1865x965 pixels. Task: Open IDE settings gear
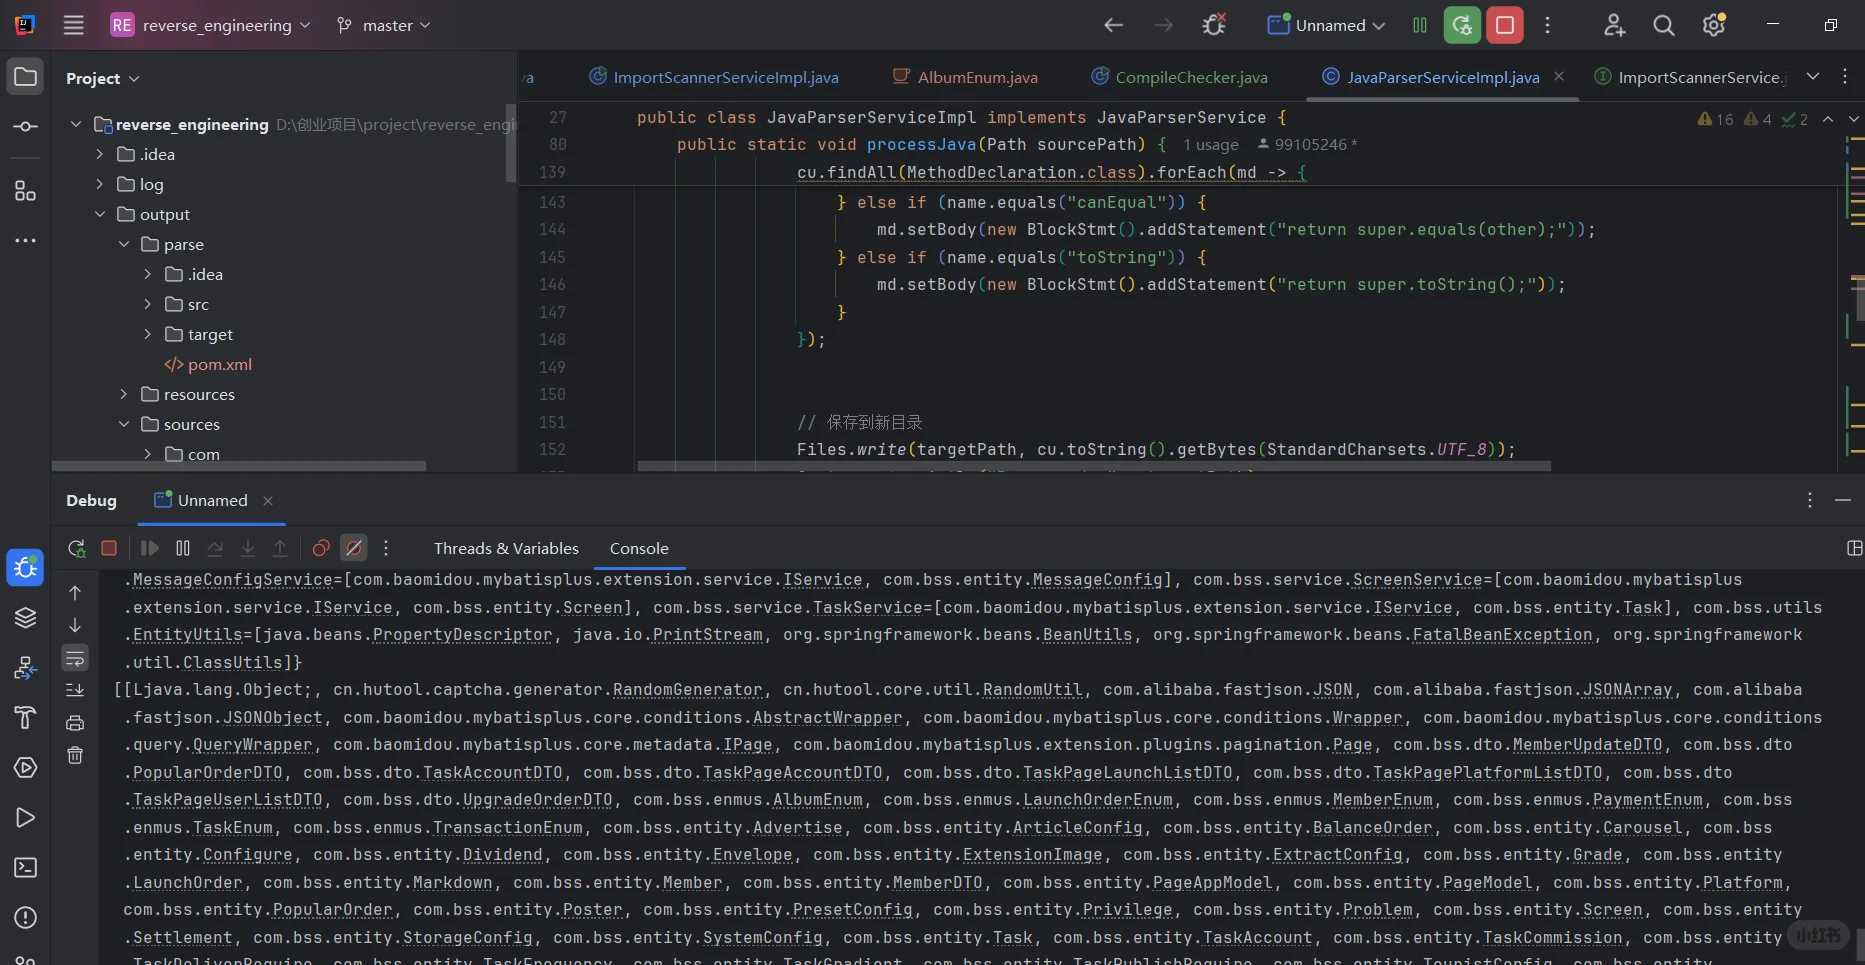click(x=1713, y=25)
